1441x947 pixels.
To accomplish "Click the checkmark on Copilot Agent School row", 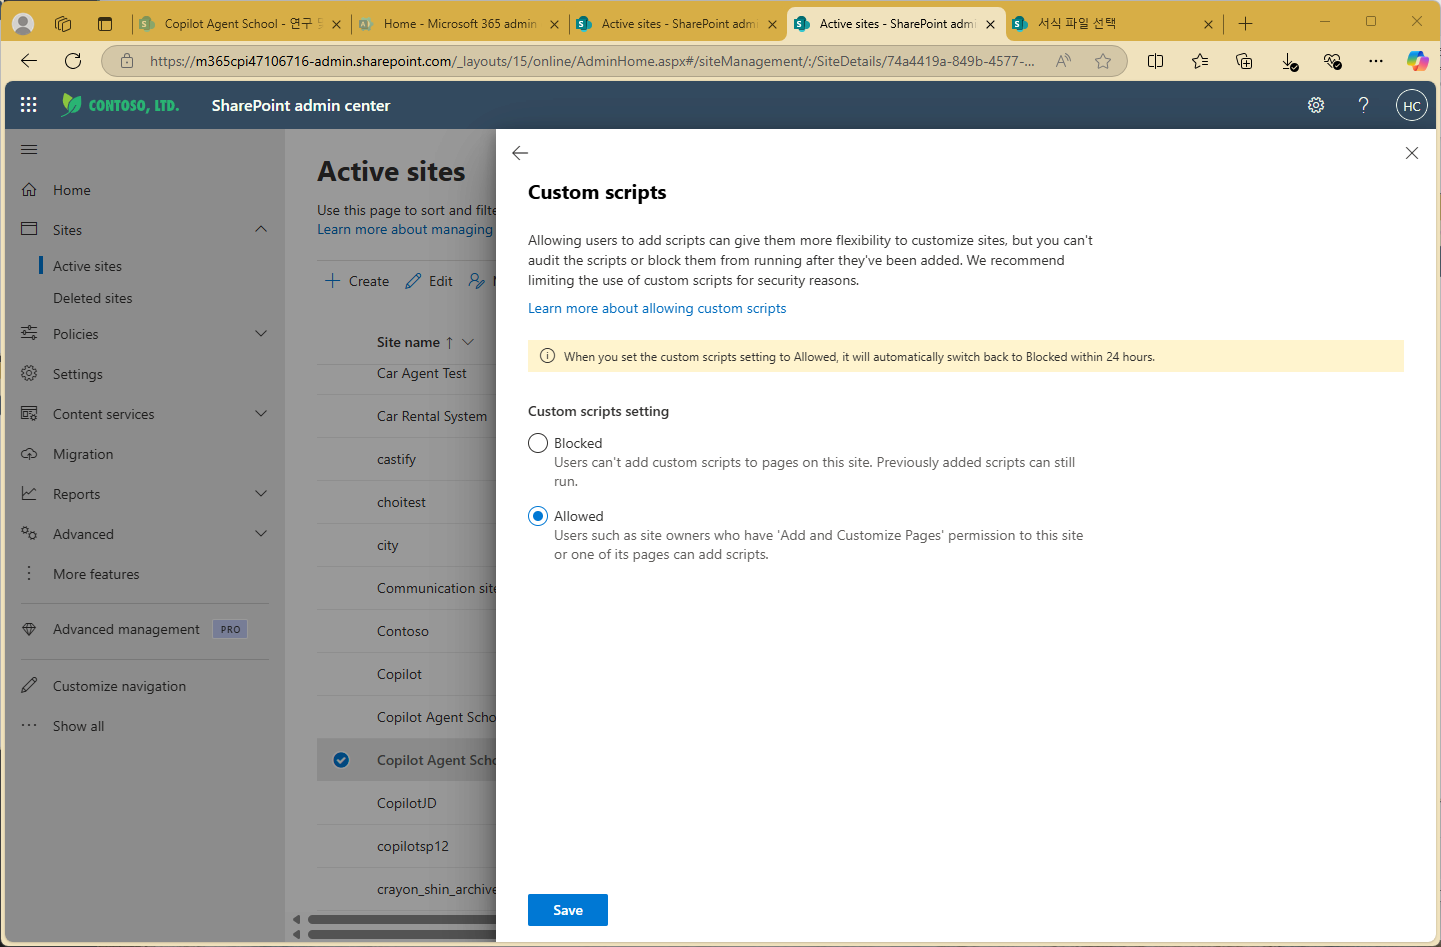I will (x=341, y=760).
